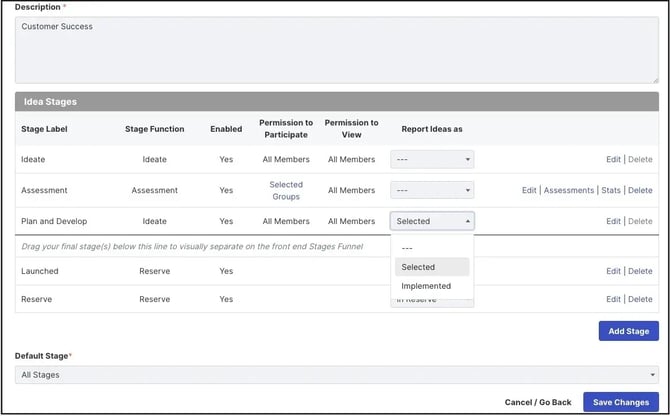View Stats for the Assessment stage
The height and width of the screenshot is (416, 670).
pos(610,190)
